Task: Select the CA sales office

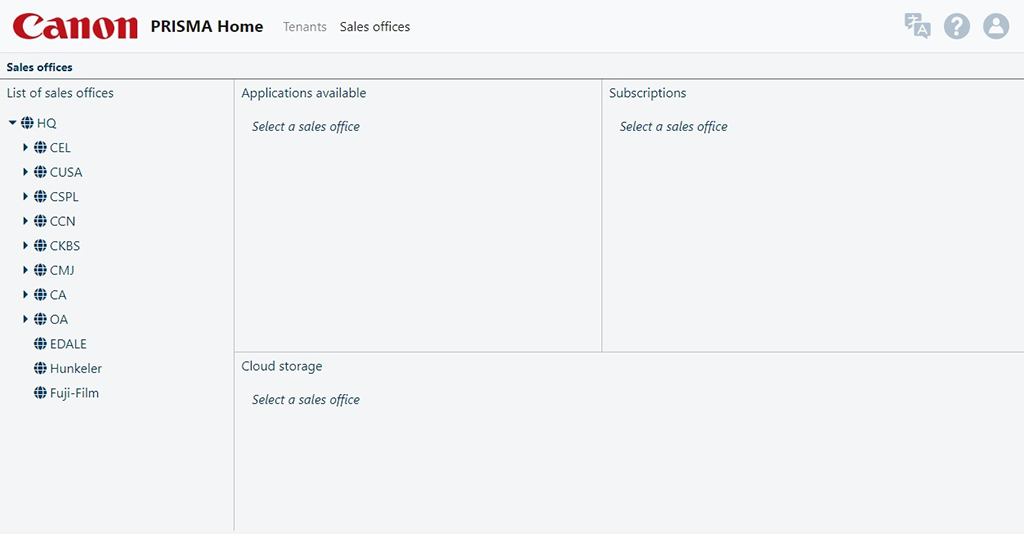Action: (x=58, y=295)
